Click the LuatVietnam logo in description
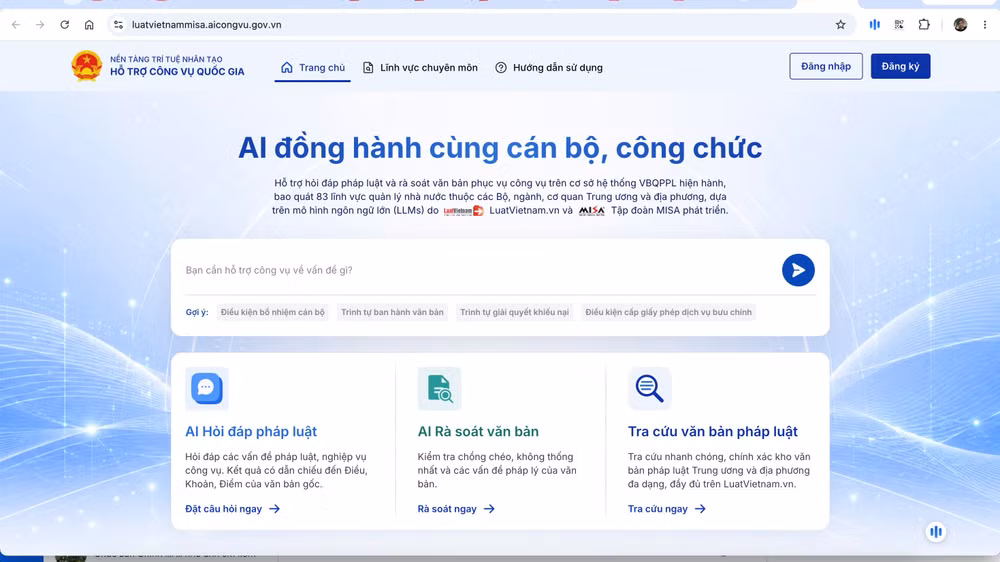This screenshot has height=562, width=1000. point(464,211)
